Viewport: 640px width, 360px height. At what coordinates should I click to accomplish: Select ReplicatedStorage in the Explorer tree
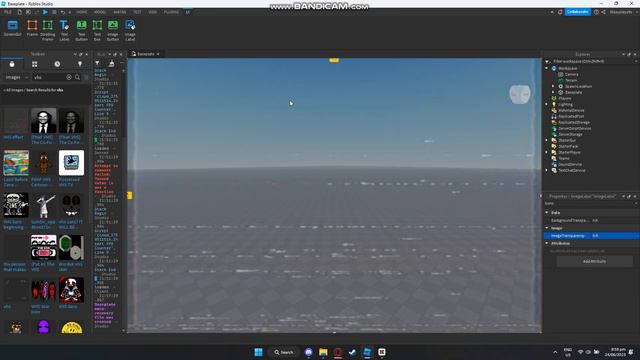(x=574, y=122)
